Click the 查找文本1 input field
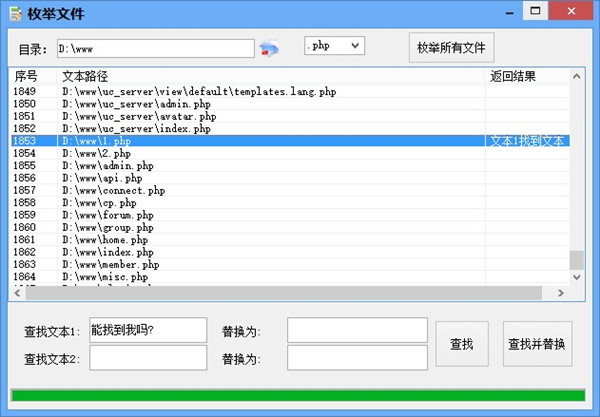 click(148, 330)
